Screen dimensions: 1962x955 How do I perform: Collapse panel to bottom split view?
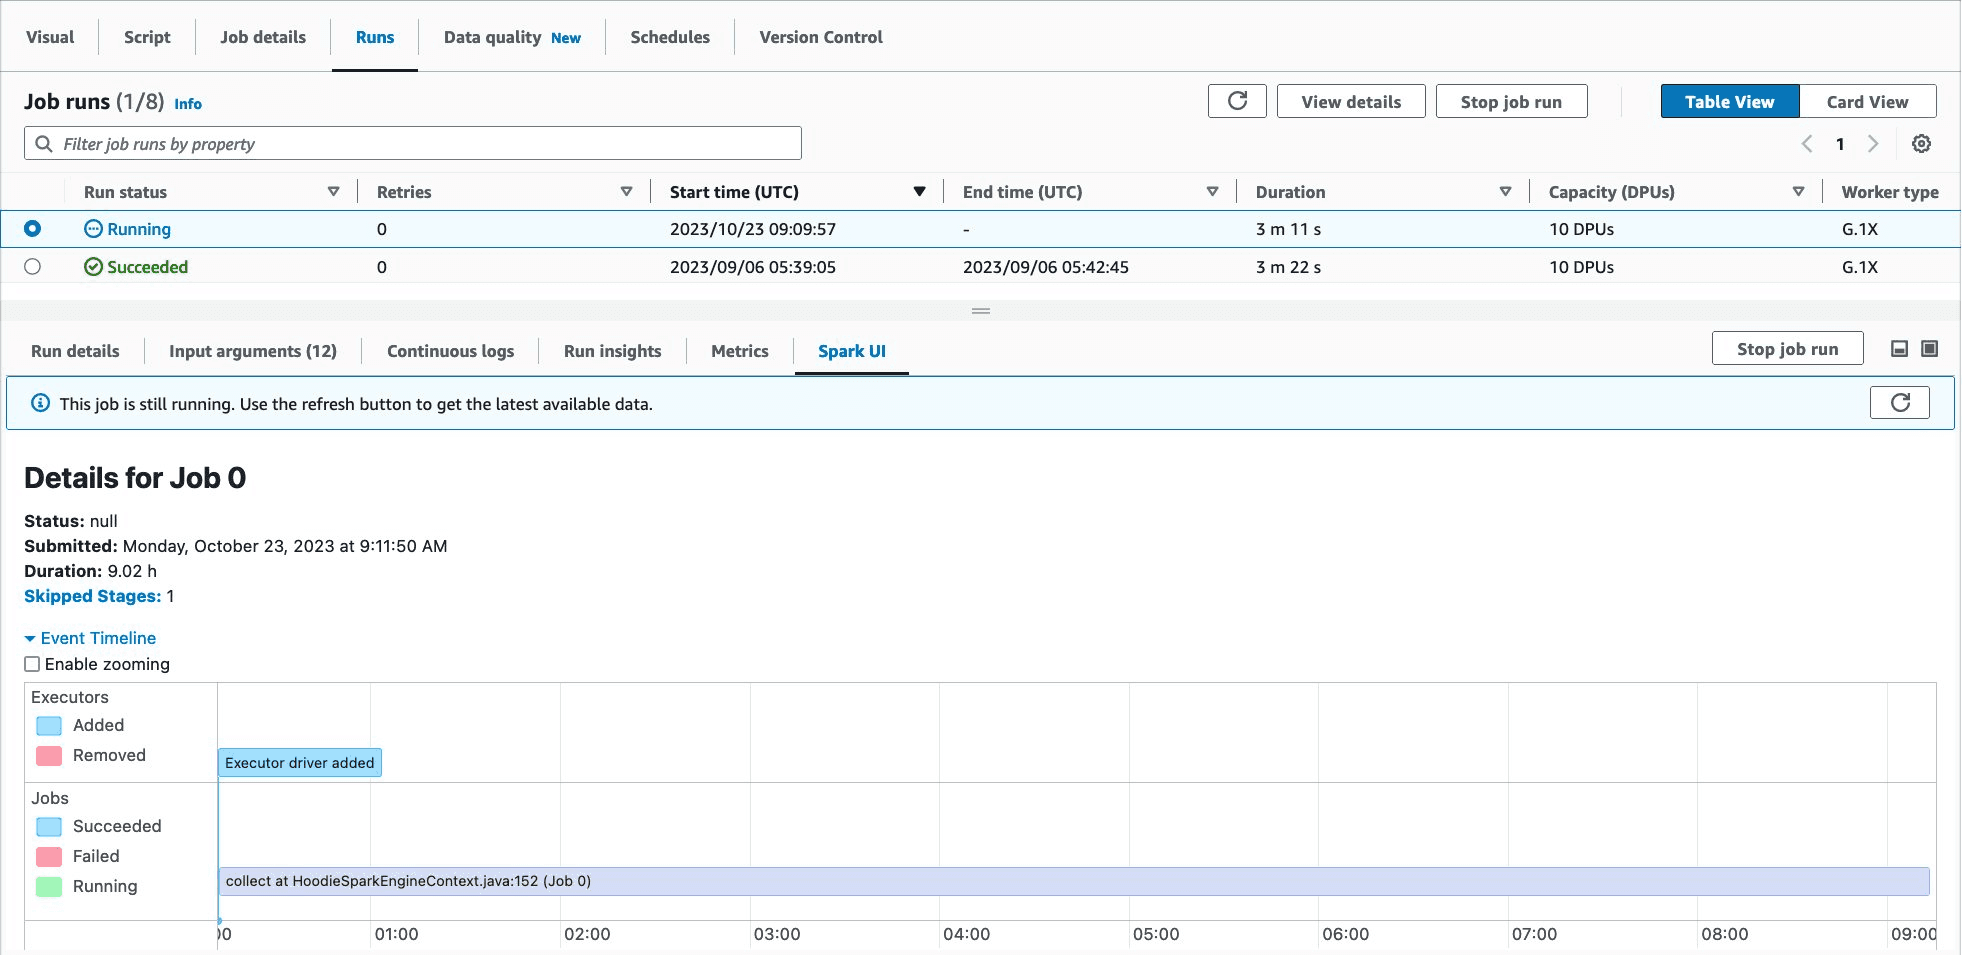click(x=1899, y=349)
